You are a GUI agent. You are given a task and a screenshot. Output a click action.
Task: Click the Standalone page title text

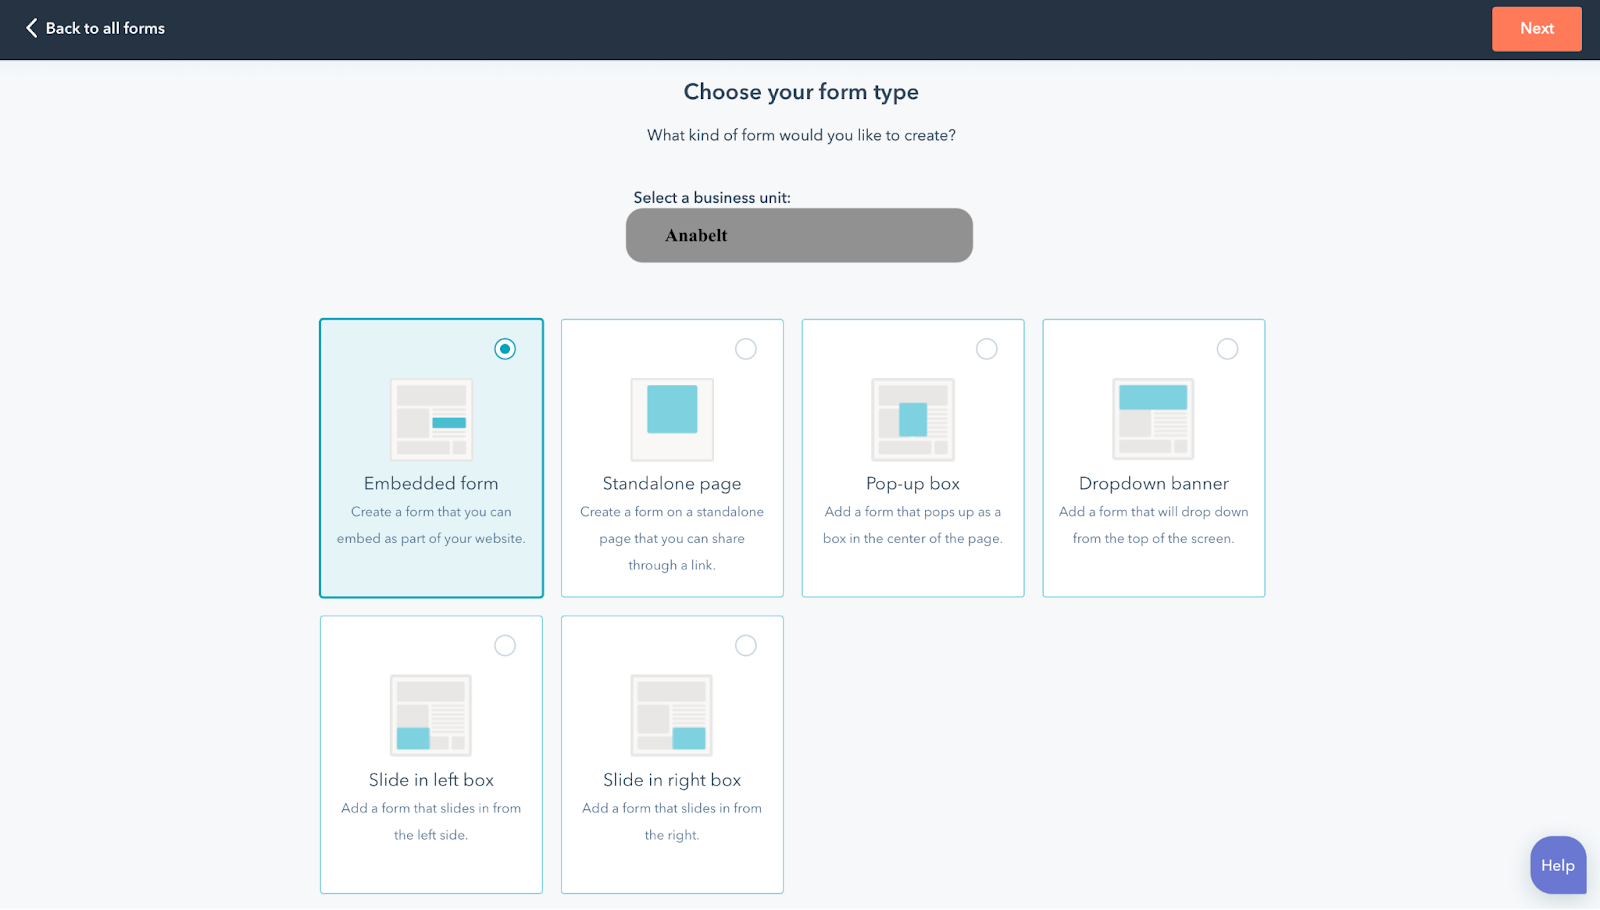coord(672,484)
